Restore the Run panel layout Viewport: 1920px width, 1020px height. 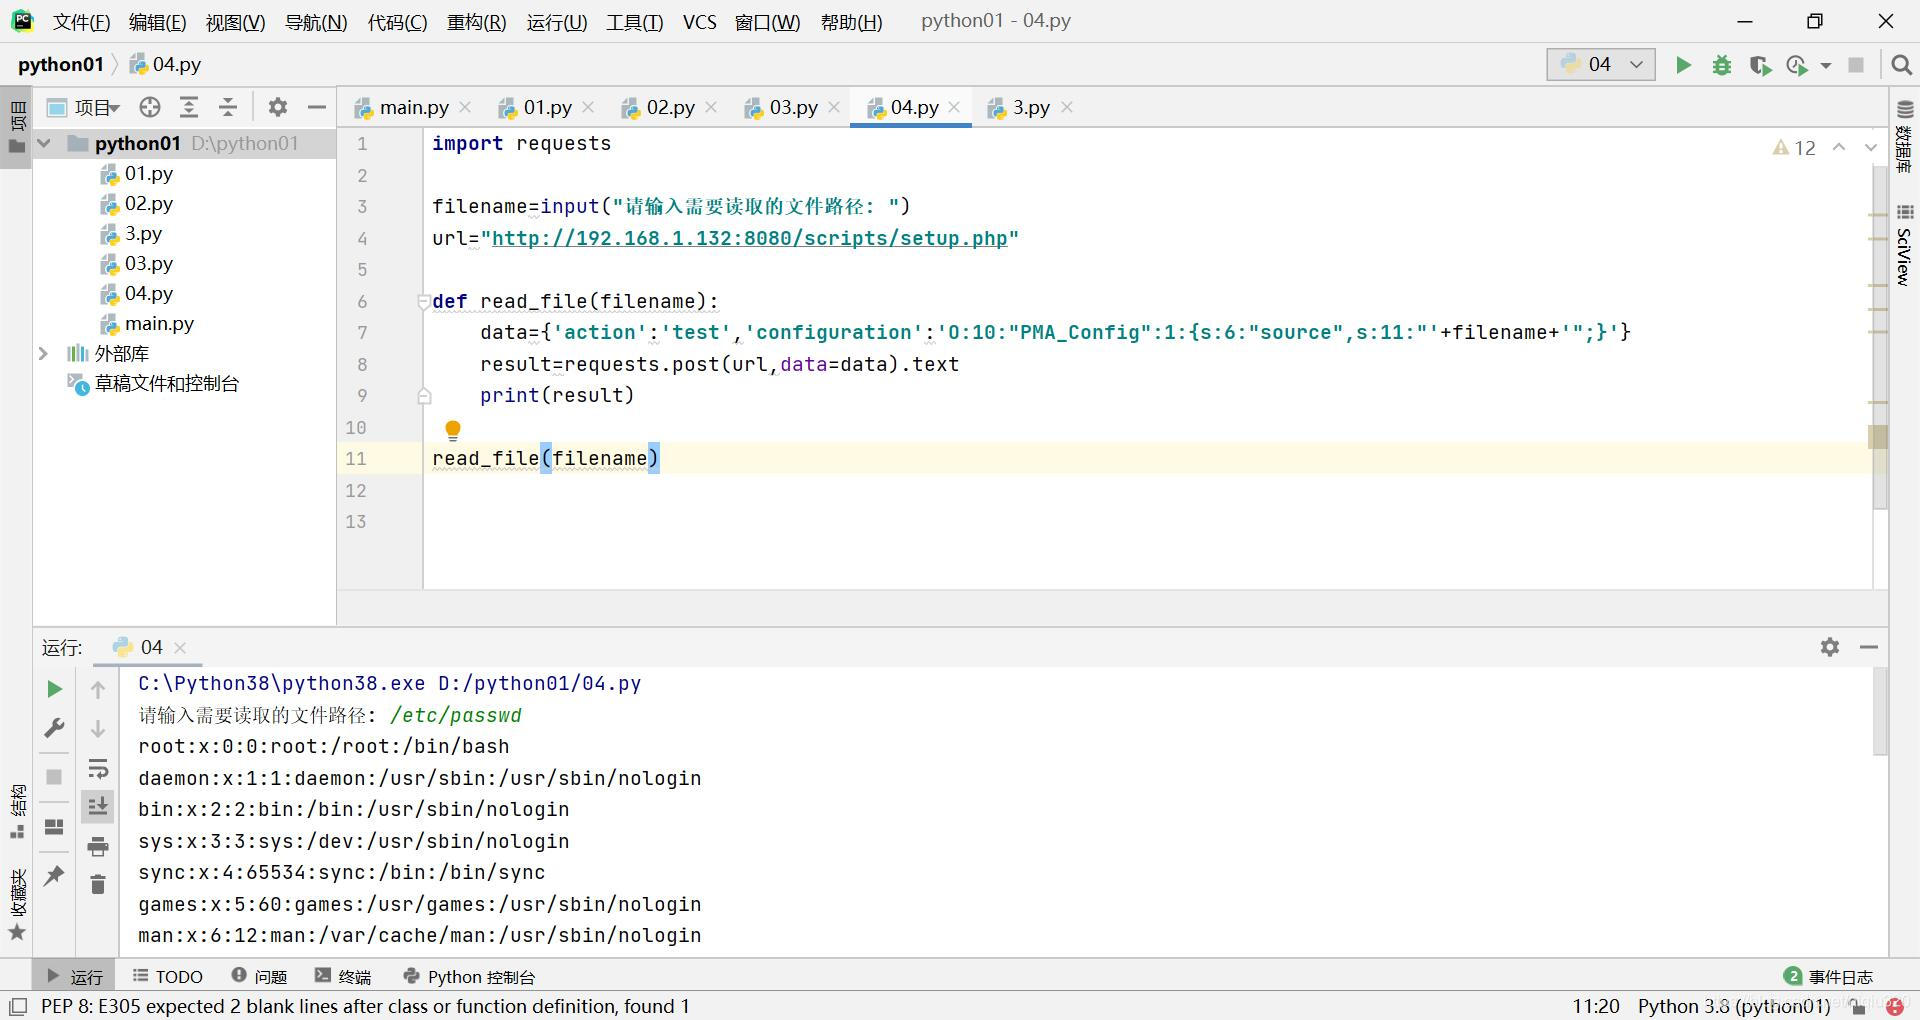pyautogui.click(x=55, y=827)
